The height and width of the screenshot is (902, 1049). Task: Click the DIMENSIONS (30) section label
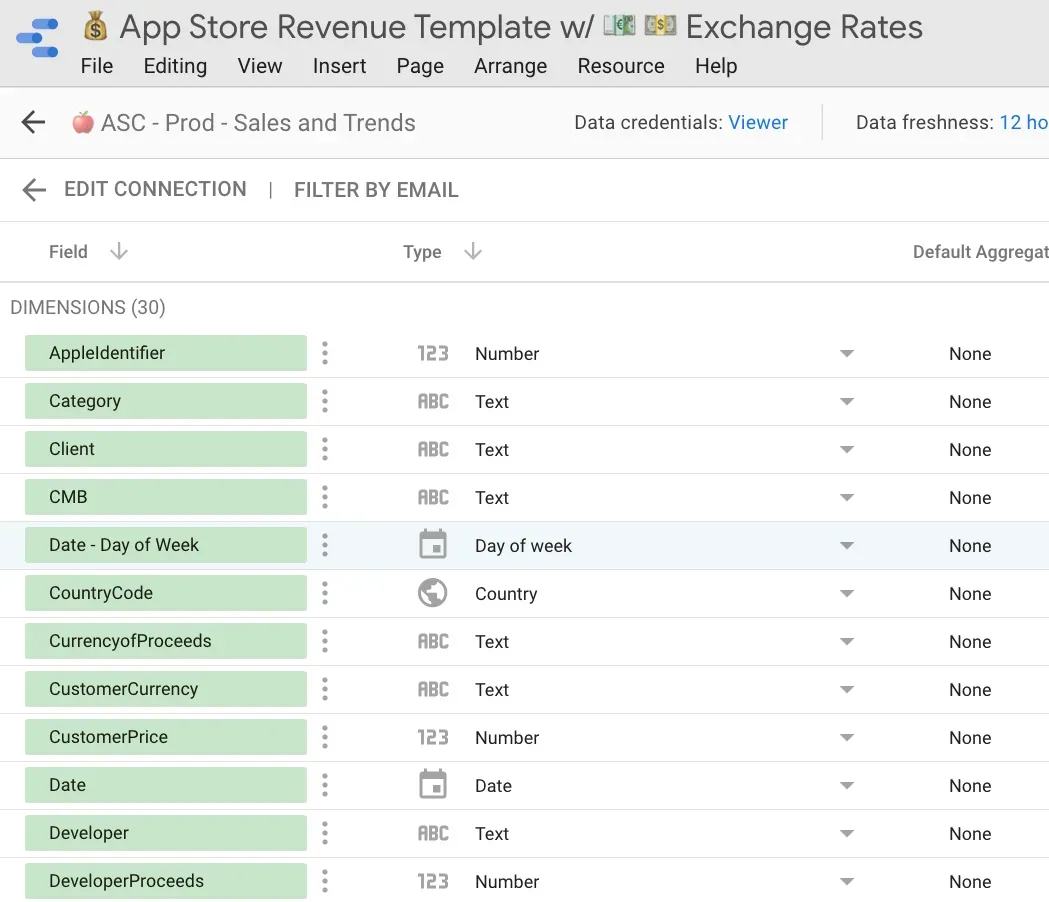(x=88, y=307)
